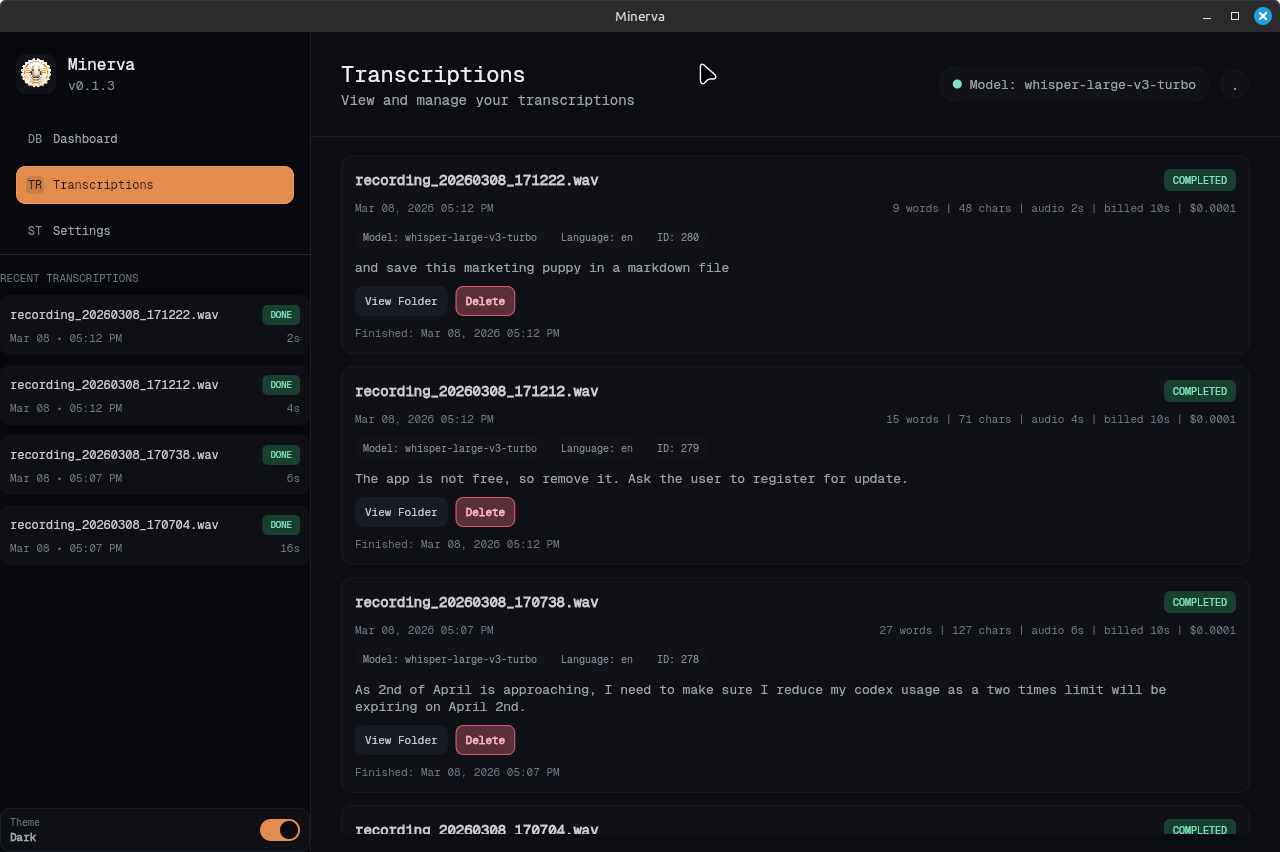Click DONE badge on recording_20260308_171222.wav sidebar entry
The height and width of the screenshot is (852, 1280).
click(x=280, y=314)
